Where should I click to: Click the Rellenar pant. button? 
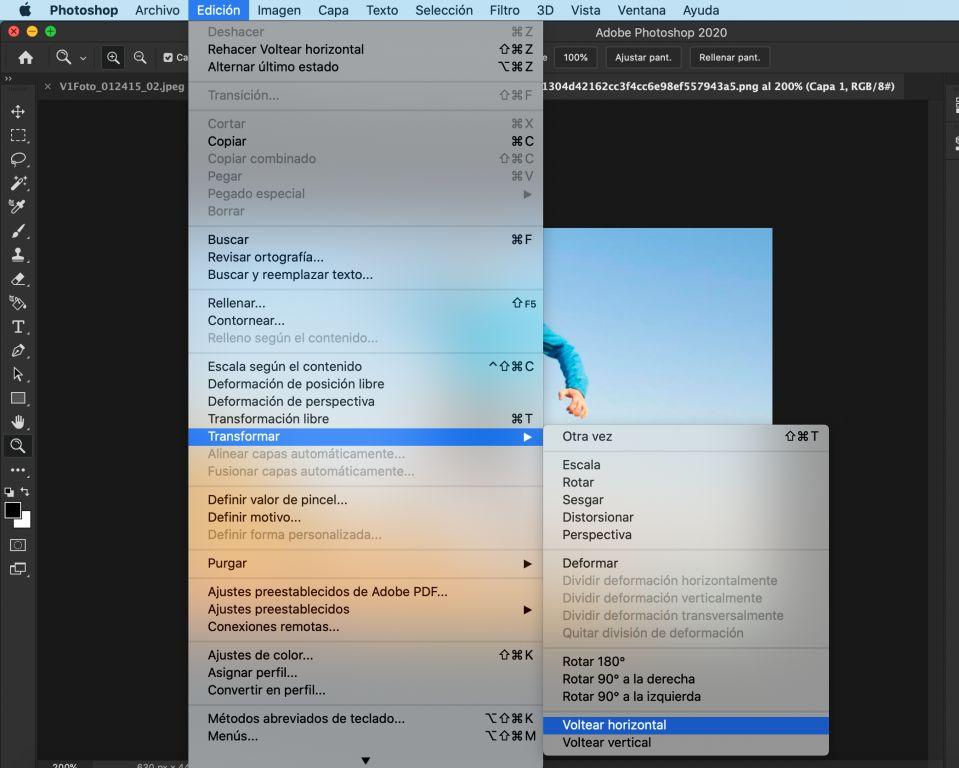tap(729, 57)
